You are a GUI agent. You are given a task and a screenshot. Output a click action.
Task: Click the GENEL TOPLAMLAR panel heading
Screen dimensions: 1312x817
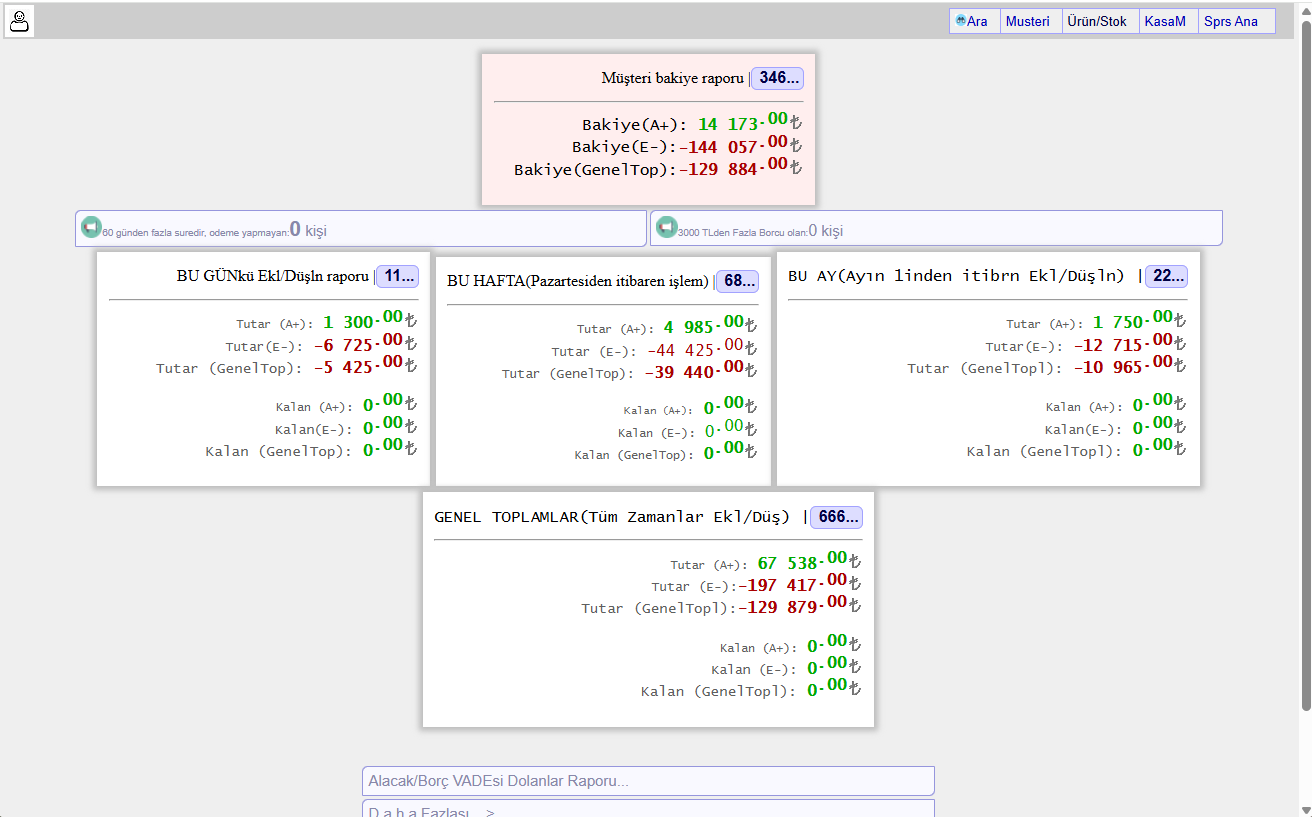[x=612, y=517]
